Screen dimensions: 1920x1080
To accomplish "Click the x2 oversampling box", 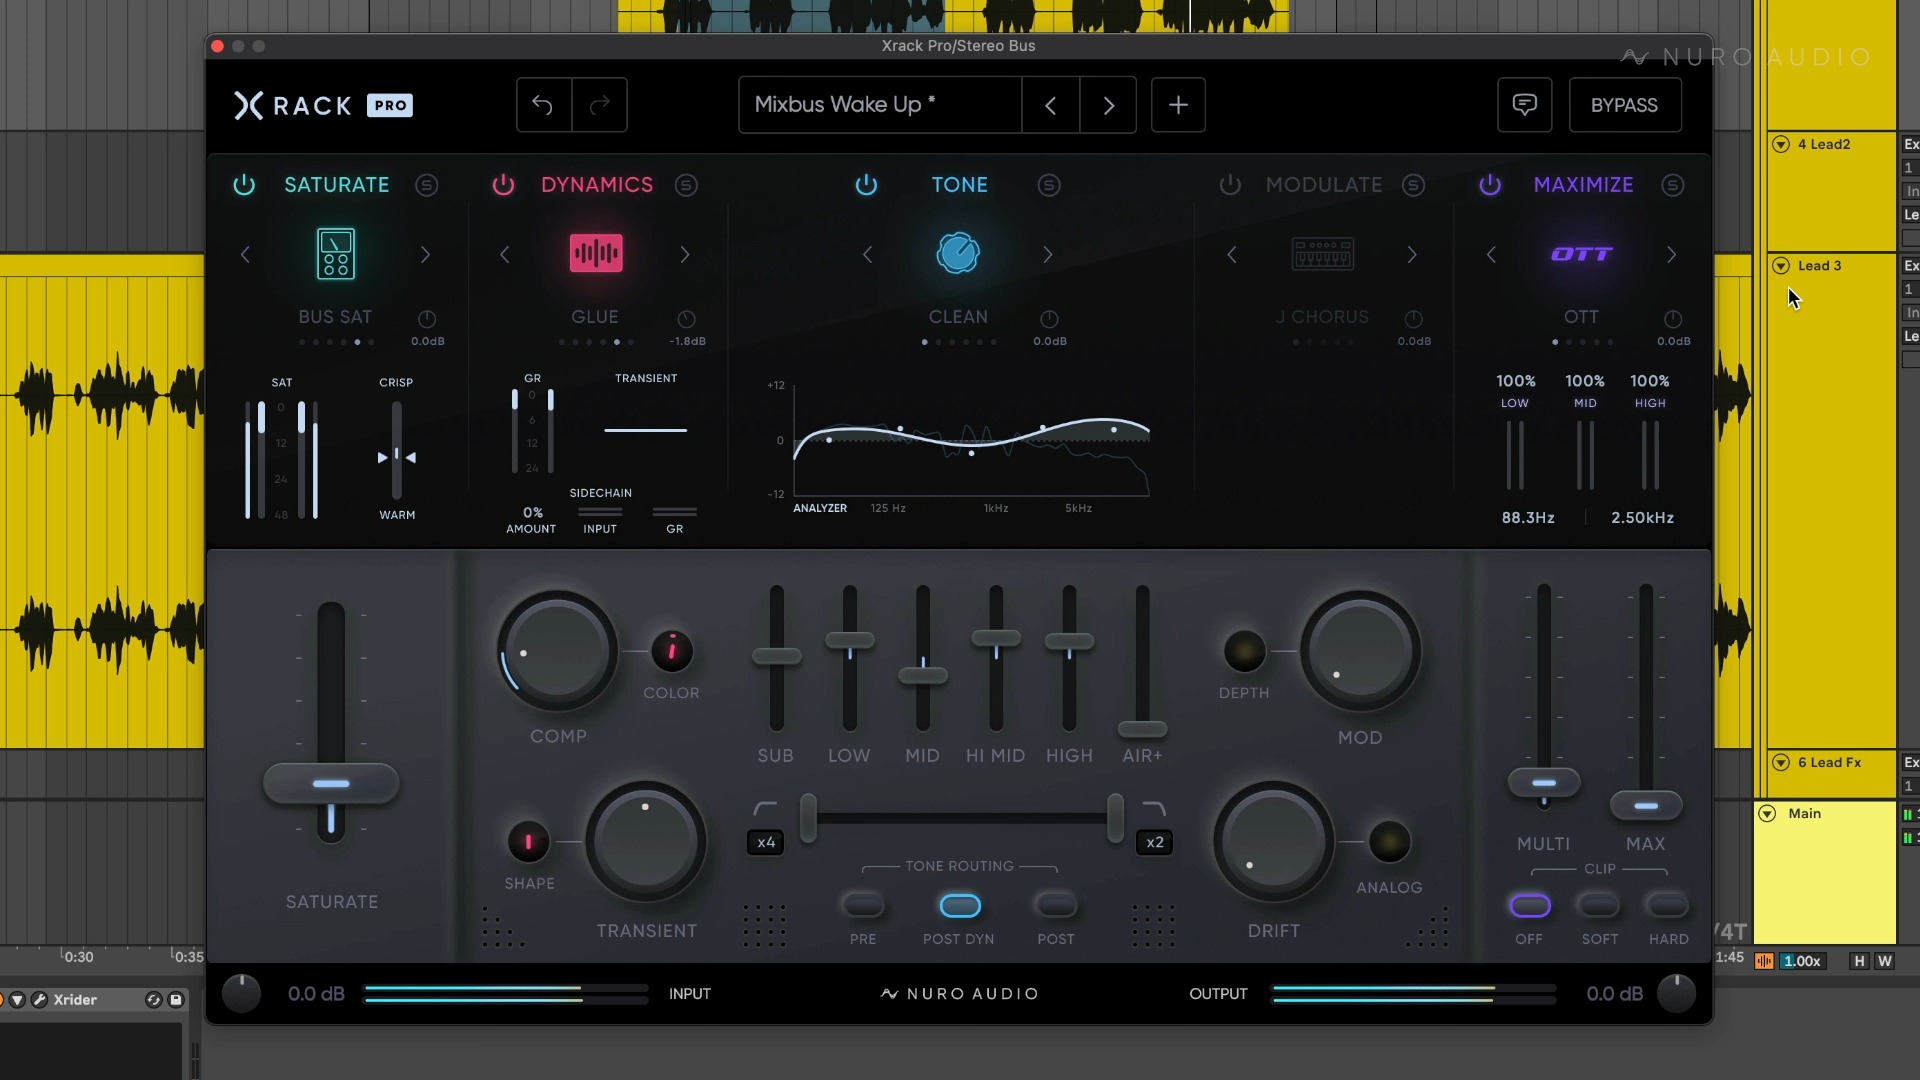I will point(1154,842).
